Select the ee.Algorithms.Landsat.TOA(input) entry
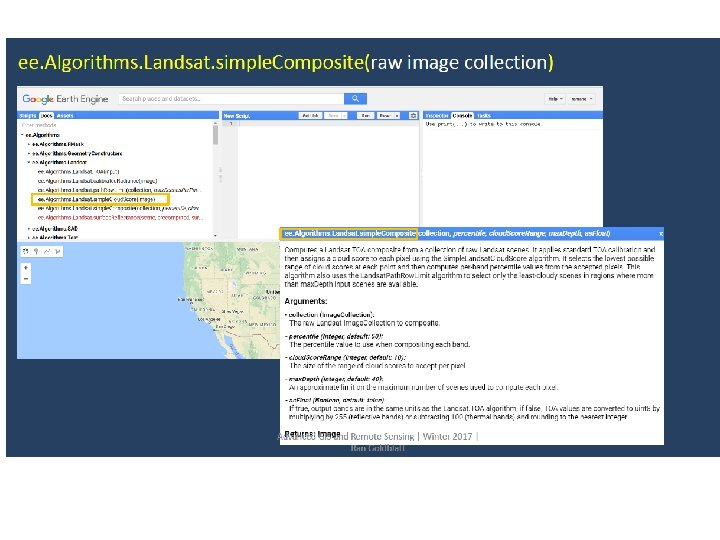The width and height of the screenshot is (720, 540). (x=79, y=172)
